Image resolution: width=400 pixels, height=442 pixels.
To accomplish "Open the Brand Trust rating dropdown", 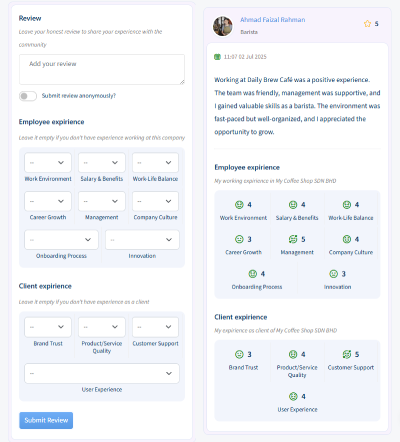I will (x=48, y=327).
